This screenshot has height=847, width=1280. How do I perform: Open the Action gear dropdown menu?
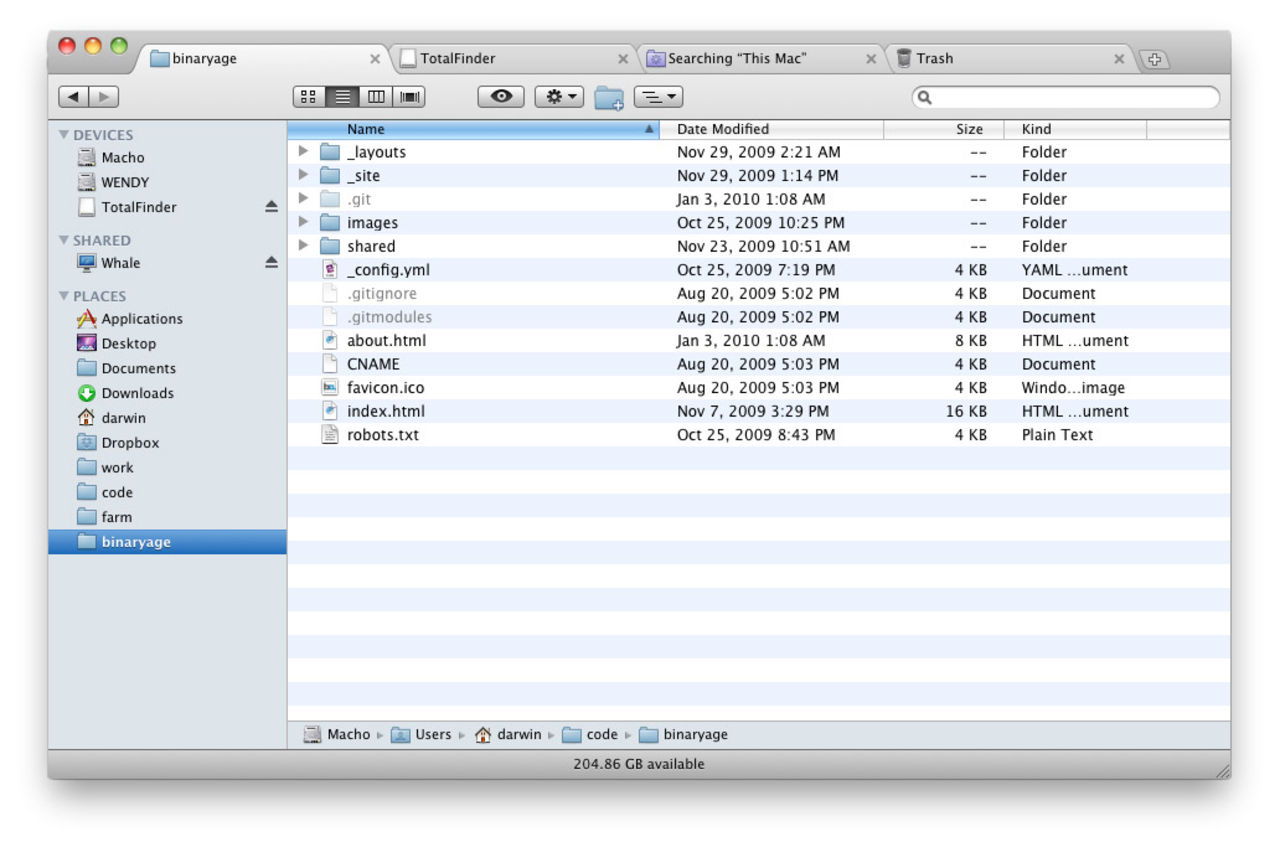point(559,97)
